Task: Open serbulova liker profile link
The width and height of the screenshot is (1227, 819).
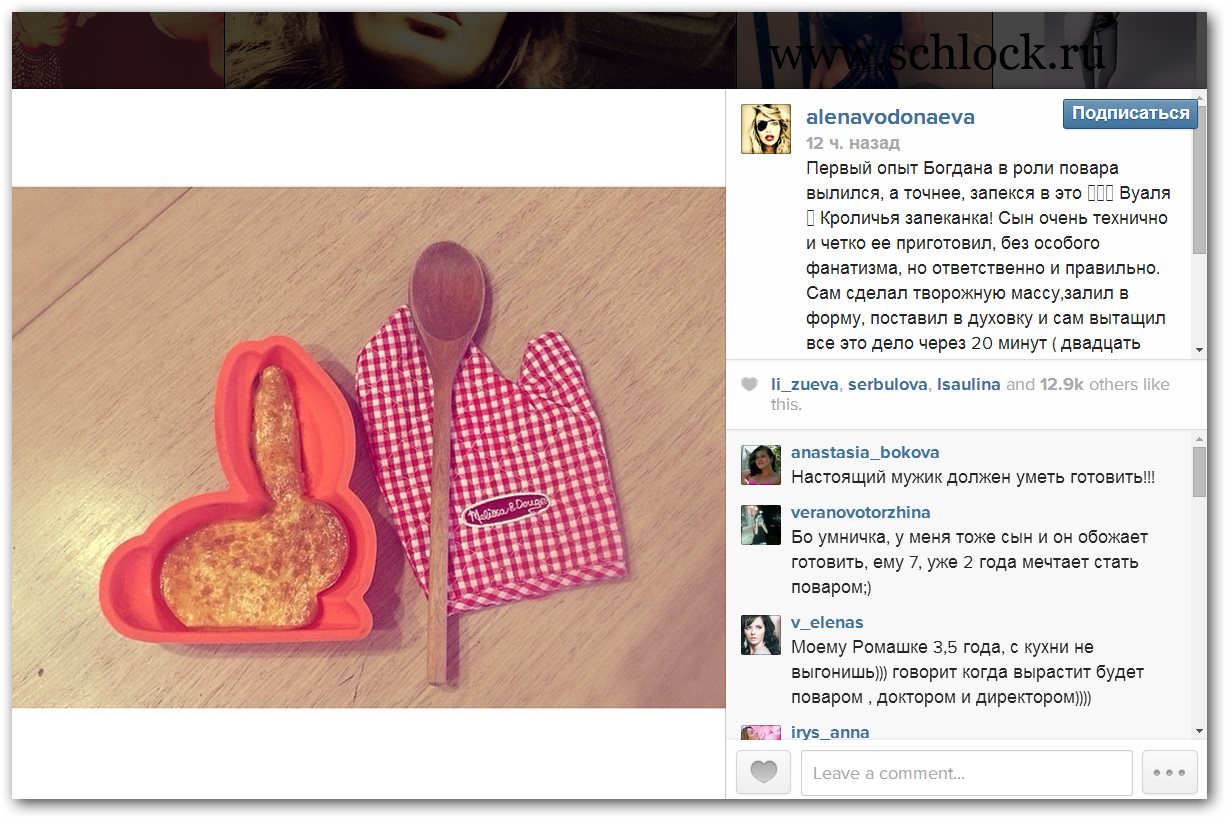Action: tap(888, 385)
